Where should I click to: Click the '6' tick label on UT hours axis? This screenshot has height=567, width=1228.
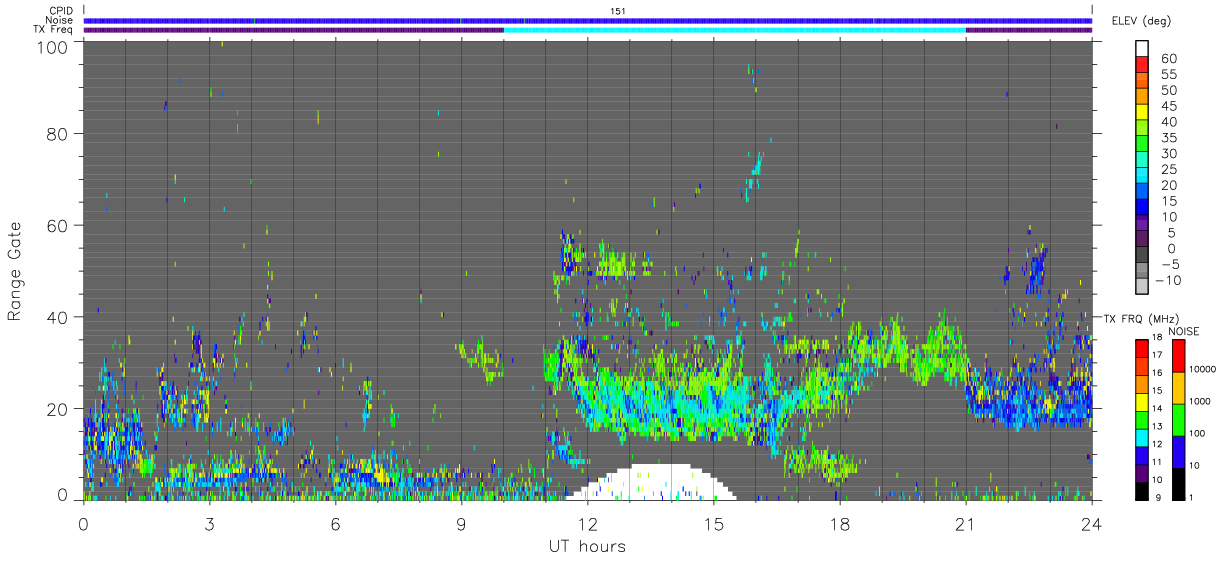pyautogui.click(x=335, y=523)
